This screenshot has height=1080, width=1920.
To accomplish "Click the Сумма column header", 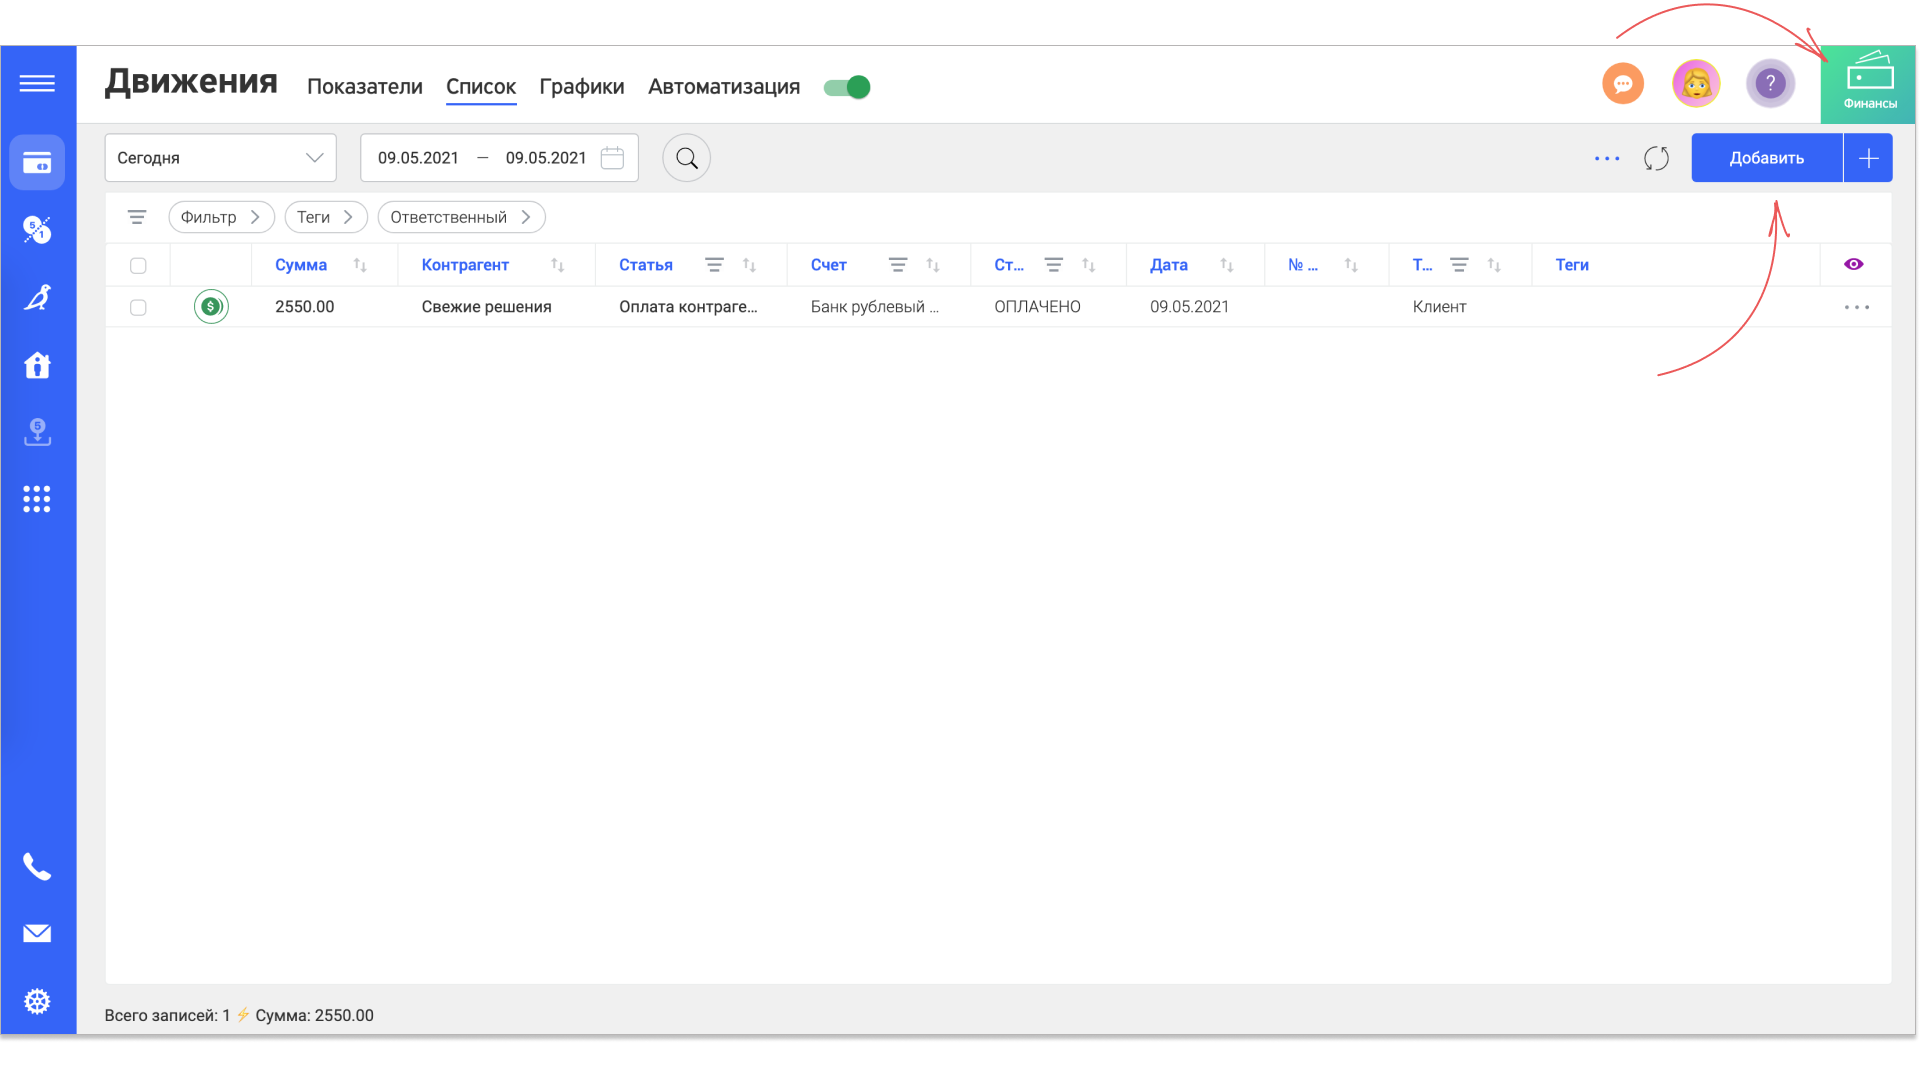I will 301,265.
